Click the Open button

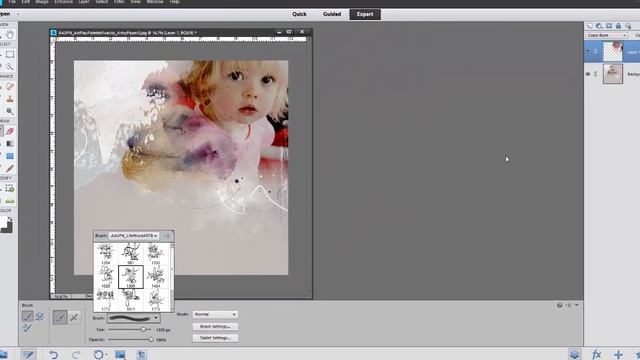[x=5, y=14]
